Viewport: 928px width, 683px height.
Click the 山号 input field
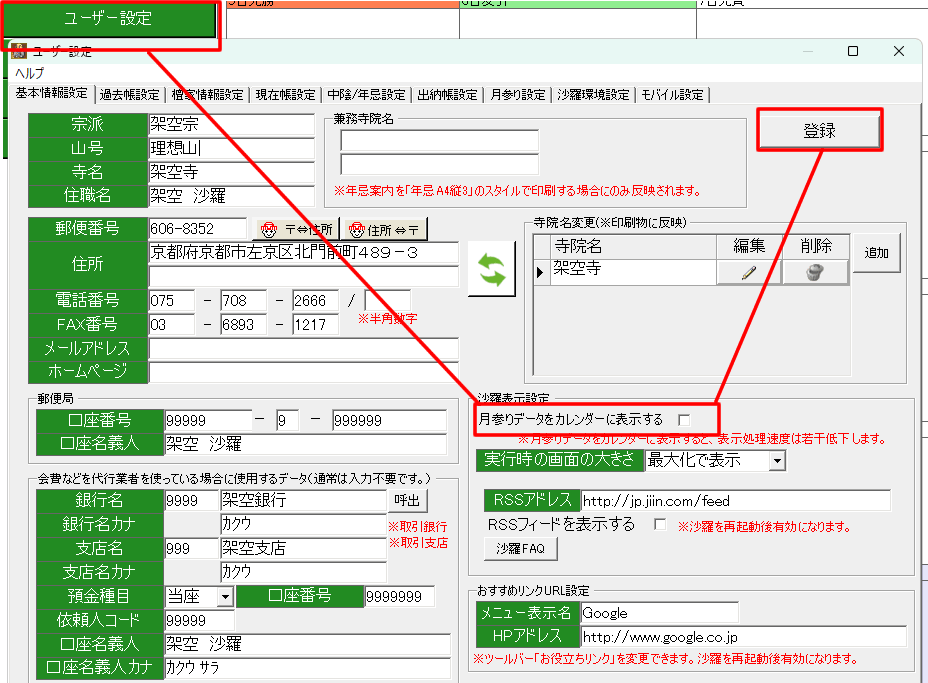coord(231,148)
